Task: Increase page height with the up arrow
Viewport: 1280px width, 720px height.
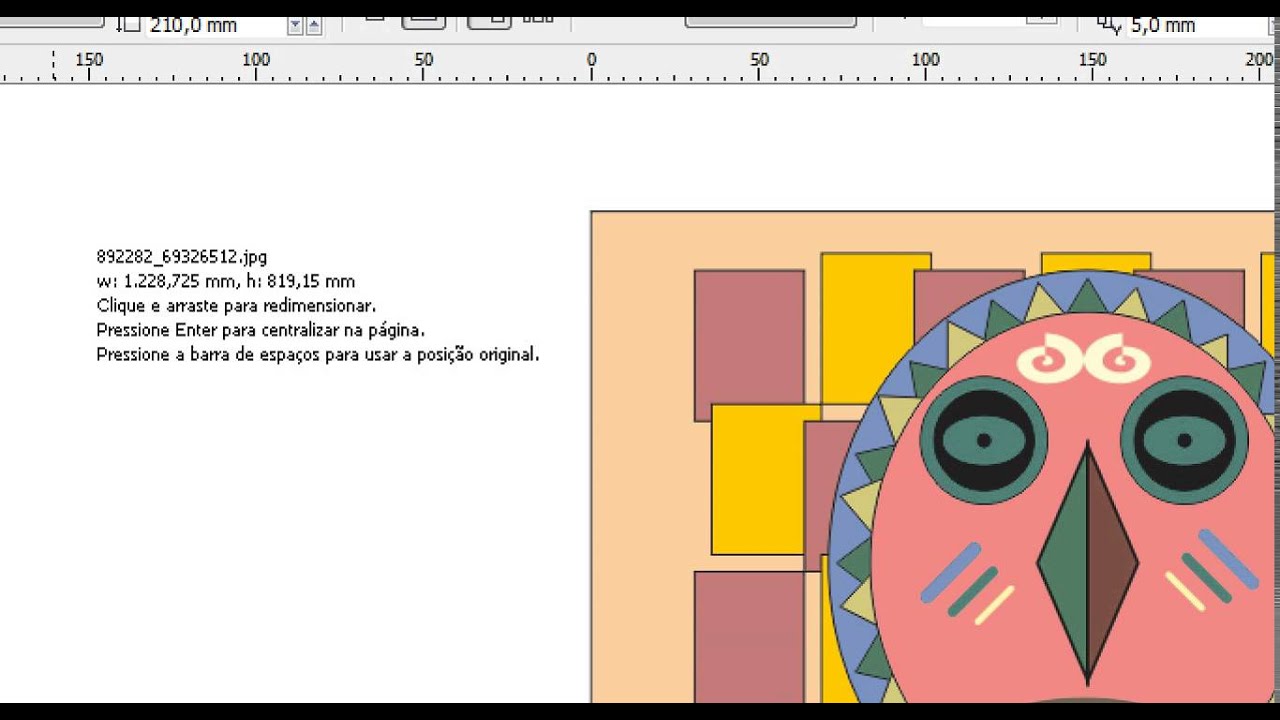Action: click(x=314, y=26)
